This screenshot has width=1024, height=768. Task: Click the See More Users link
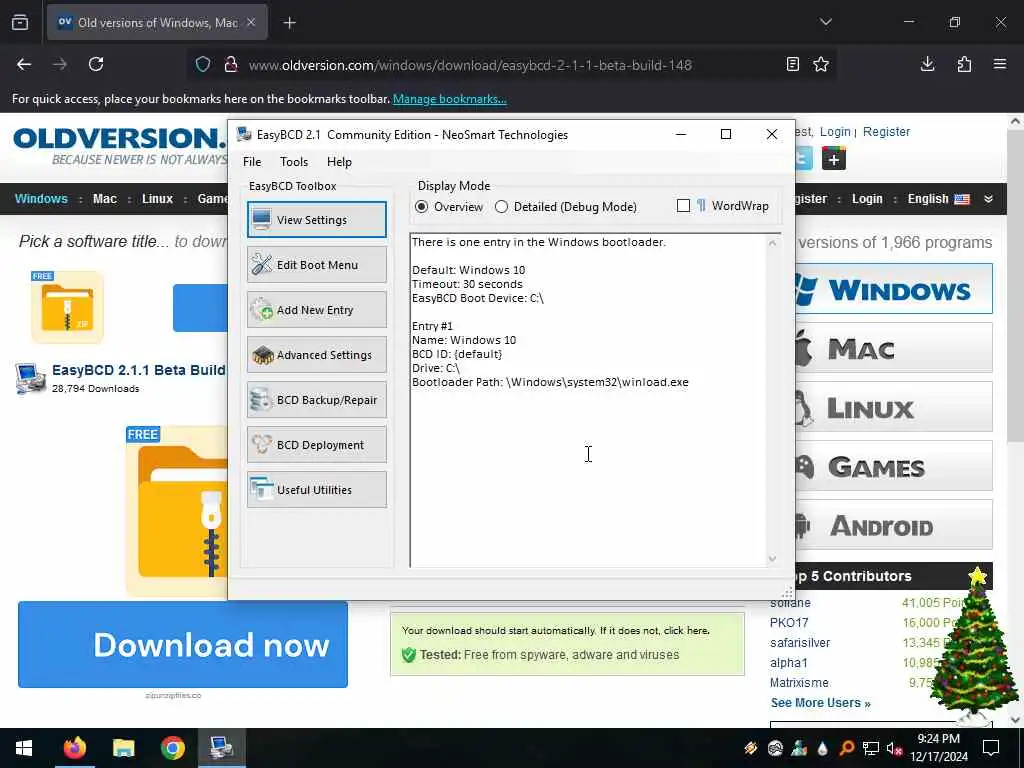point(820,703)
